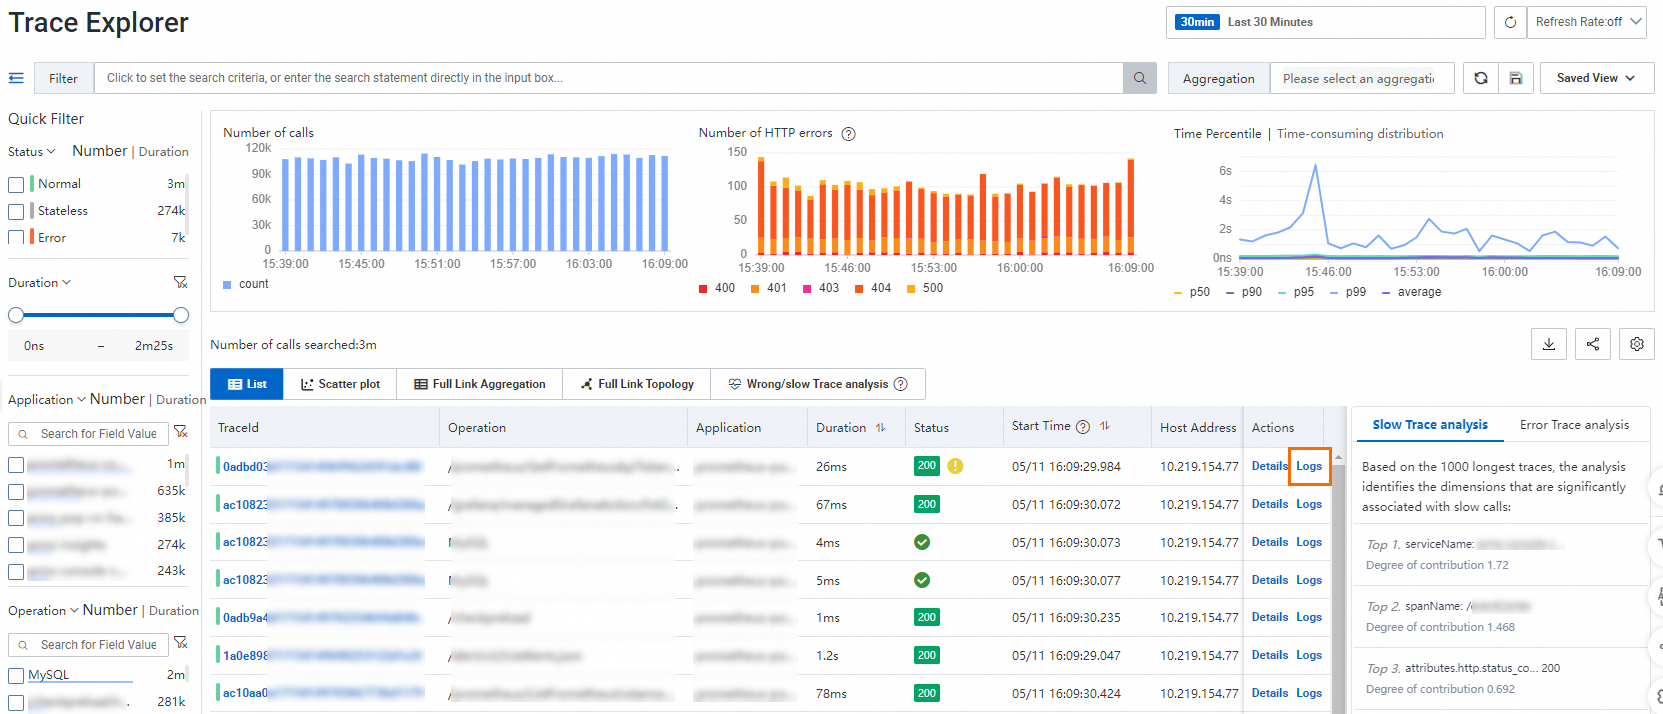This screenshot has width=1663, height=714.
Task: Clear the Duration filter icon
Action: (x=180, y=283)
